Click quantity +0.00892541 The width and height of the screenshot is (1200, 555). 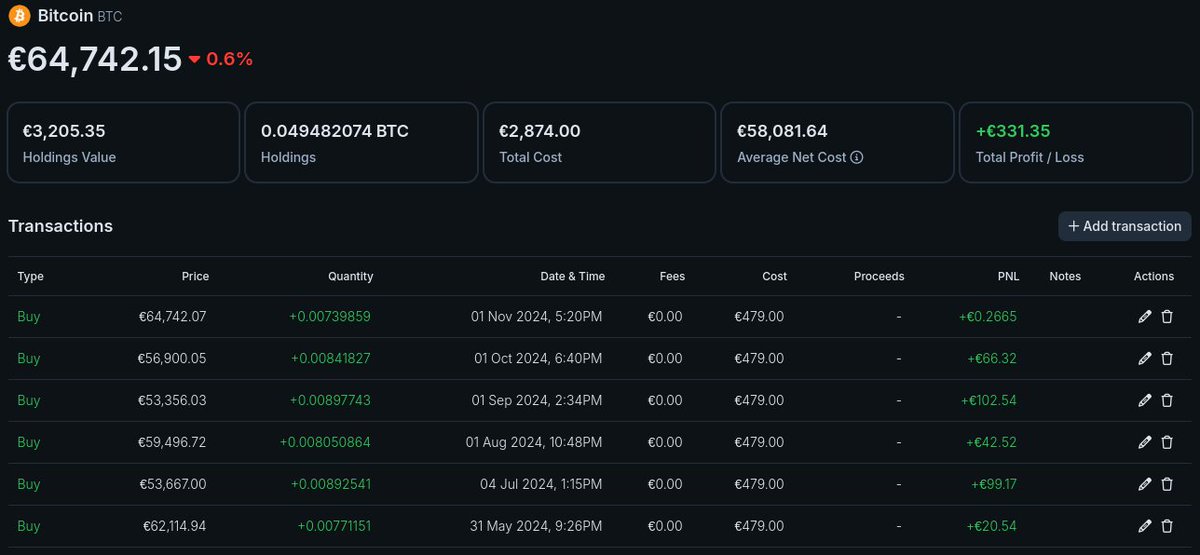(x=331, y=485)
